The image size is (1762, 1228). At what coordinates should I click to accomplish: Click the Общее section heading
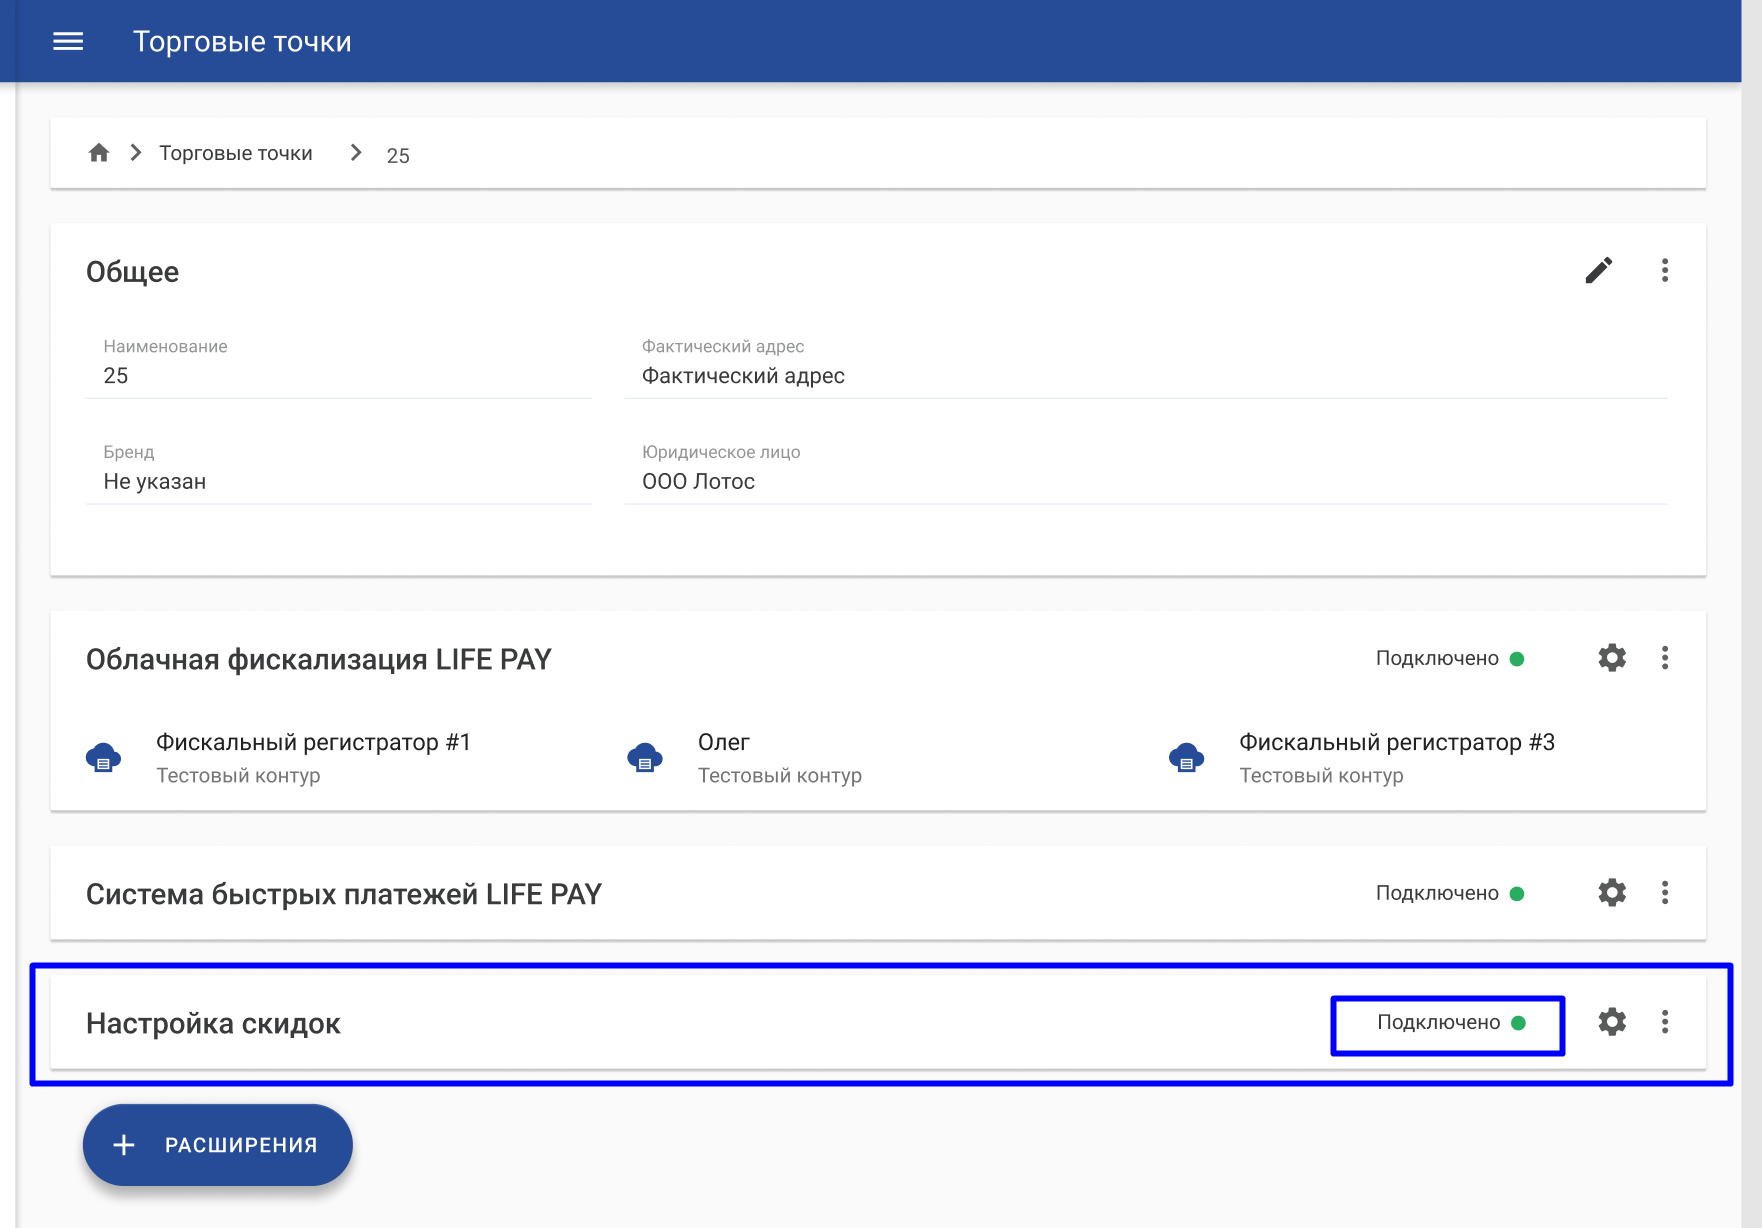[x=132, y=272]
